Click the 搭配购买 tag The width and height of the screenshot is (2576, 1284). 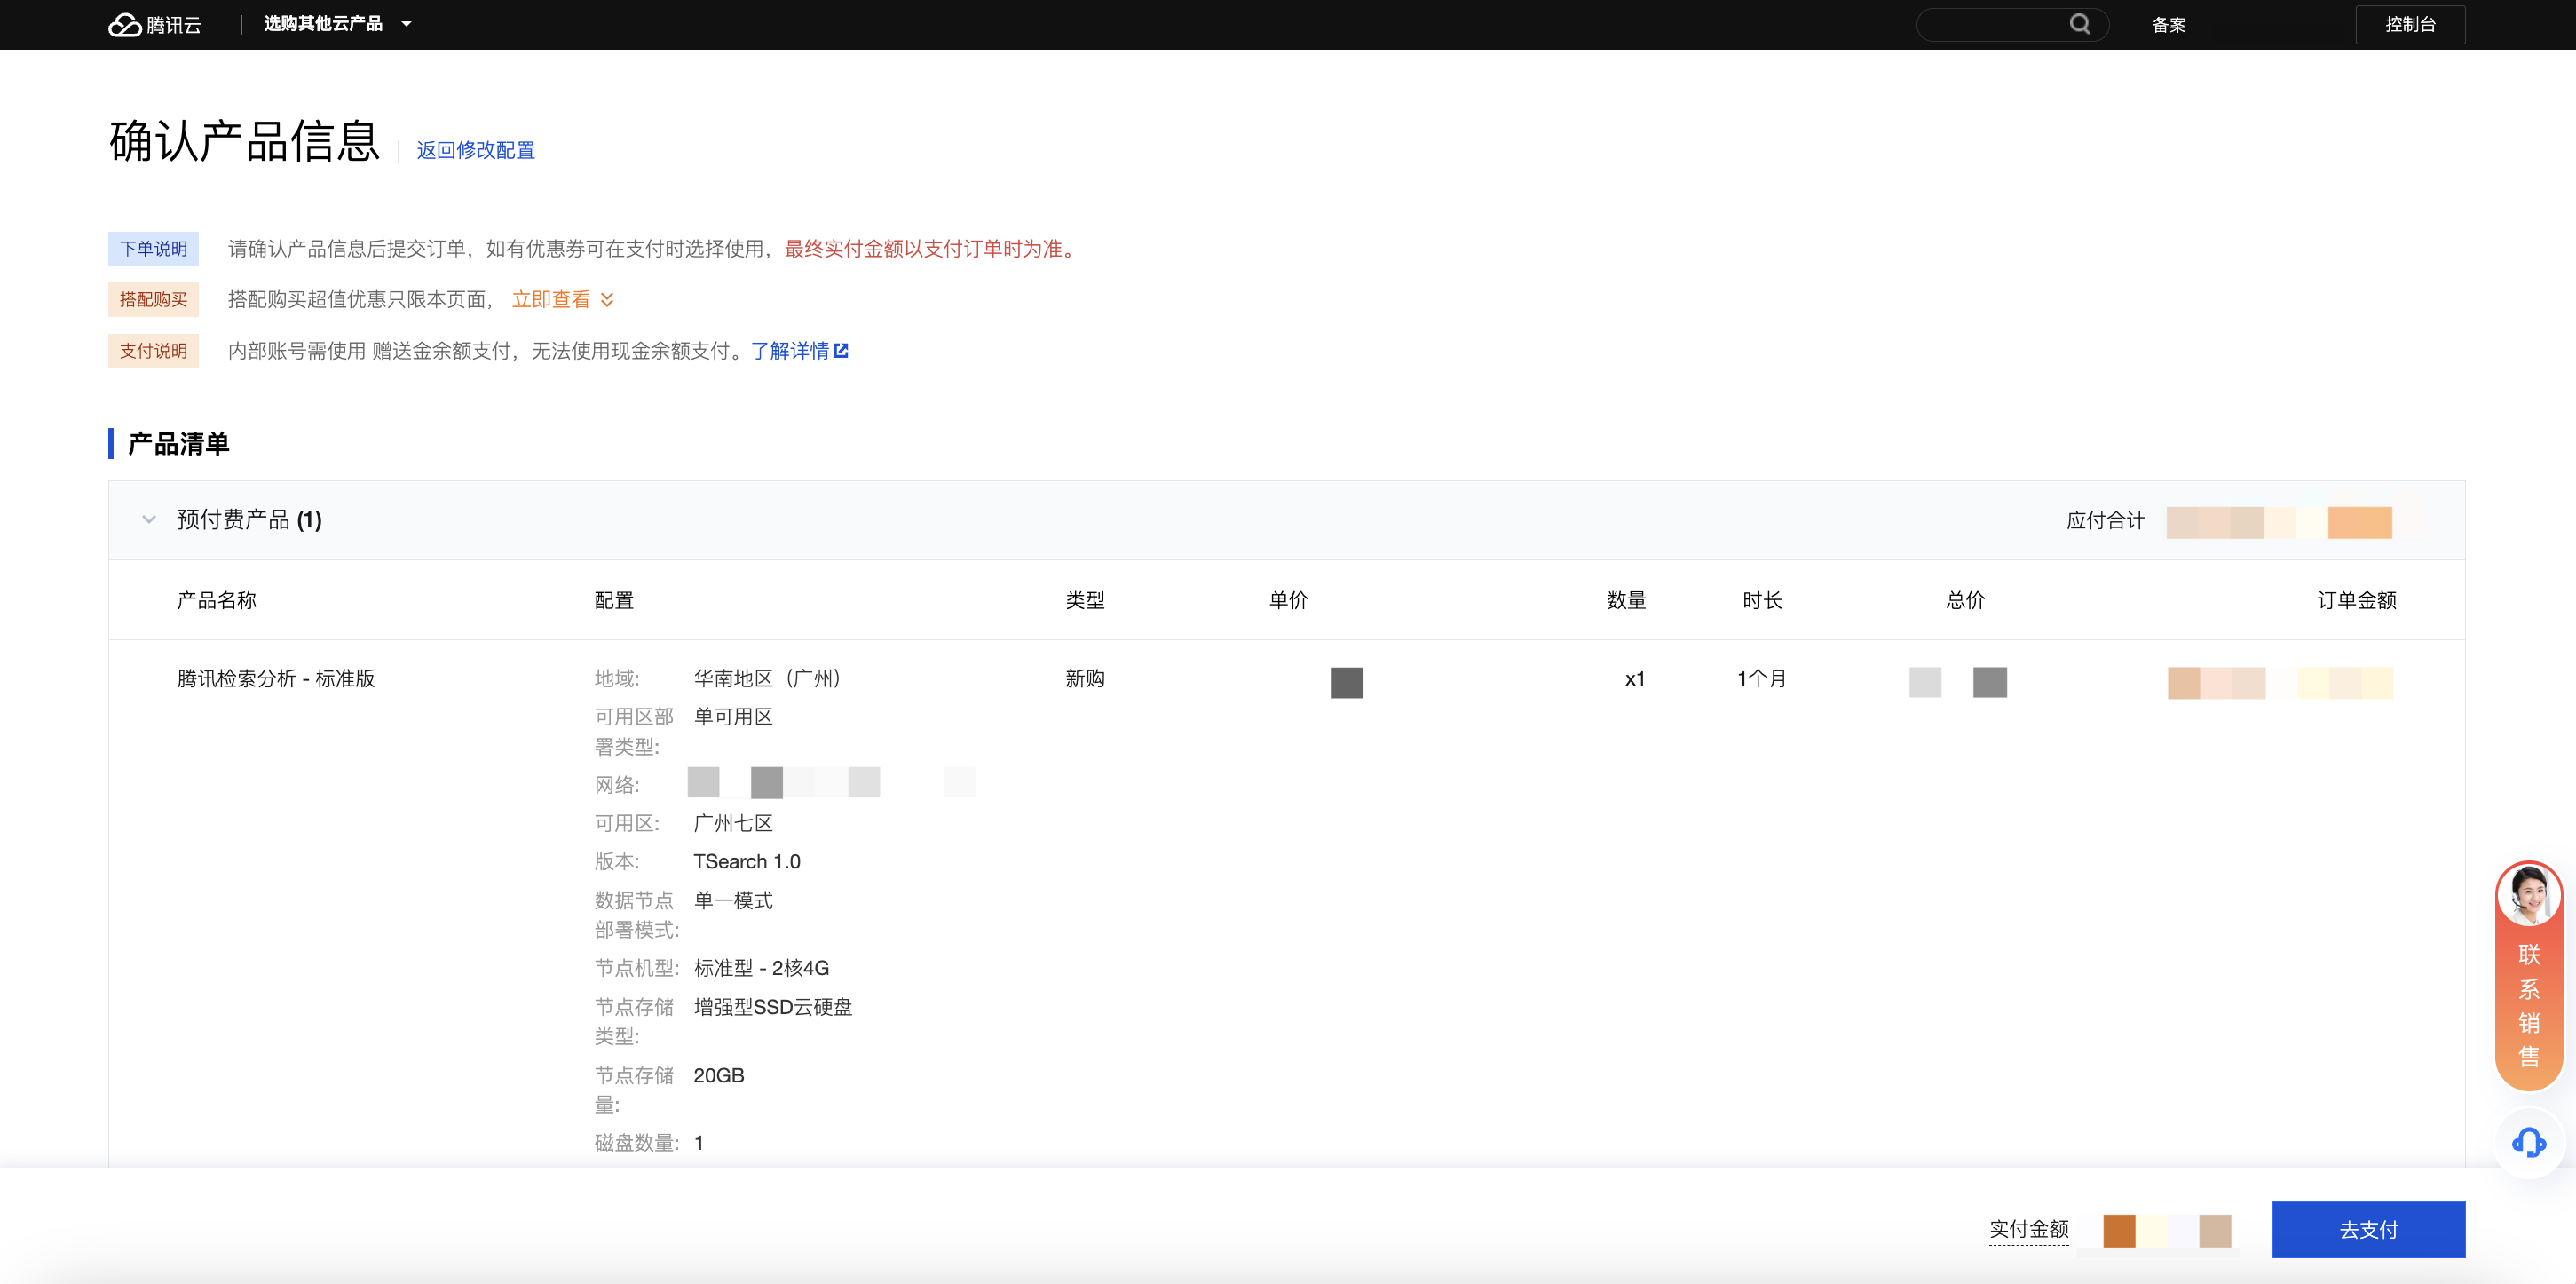pyautogui.click(x=153, y=300)
